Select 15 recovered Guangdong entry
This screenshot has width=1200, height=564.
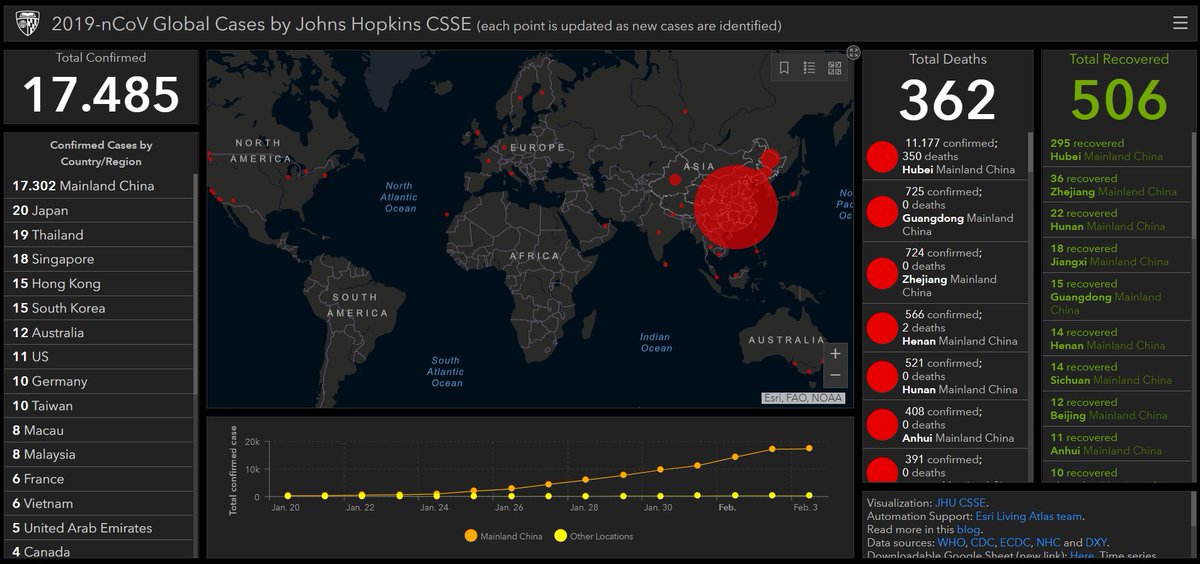1116,297
